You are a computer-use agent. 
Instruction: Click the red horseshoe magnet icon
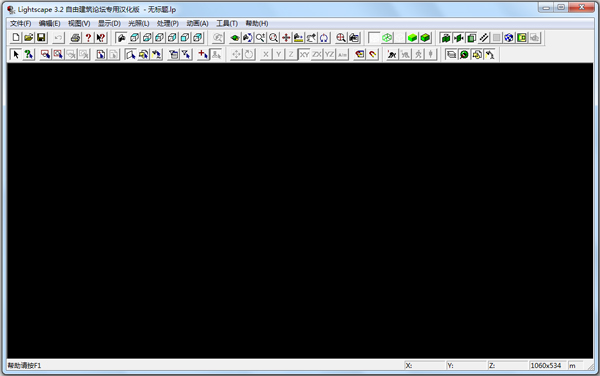pos(372,54)
